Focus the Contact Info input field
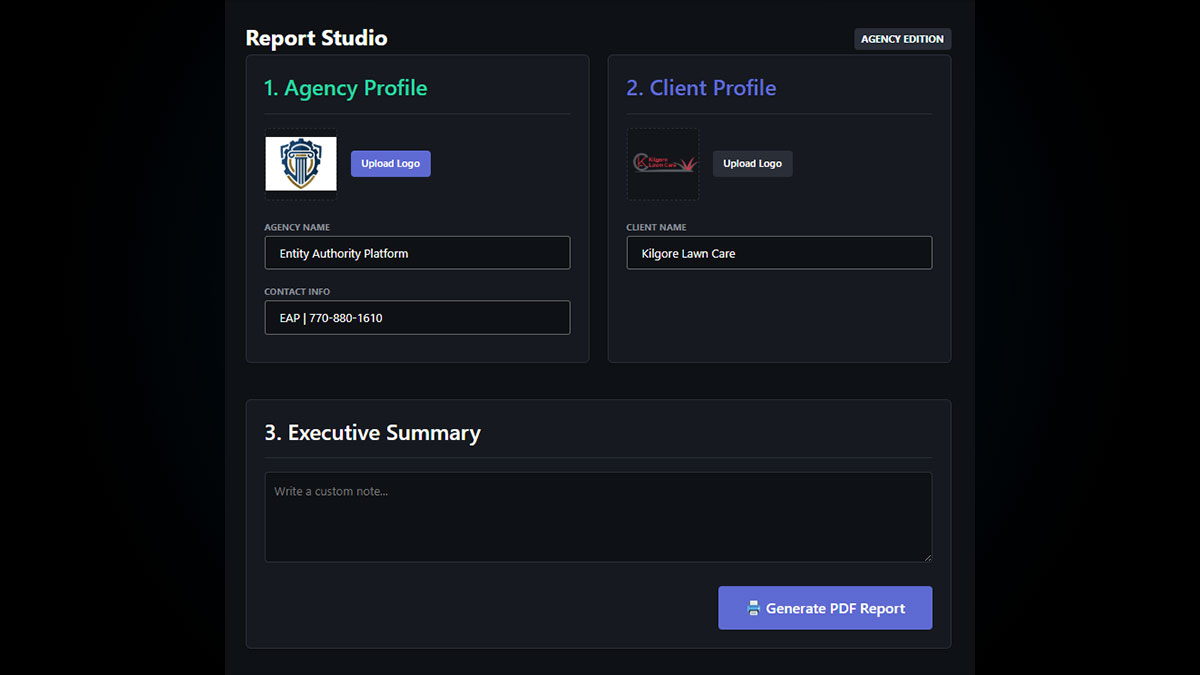Screen dimensions: 1200x675 417,318
